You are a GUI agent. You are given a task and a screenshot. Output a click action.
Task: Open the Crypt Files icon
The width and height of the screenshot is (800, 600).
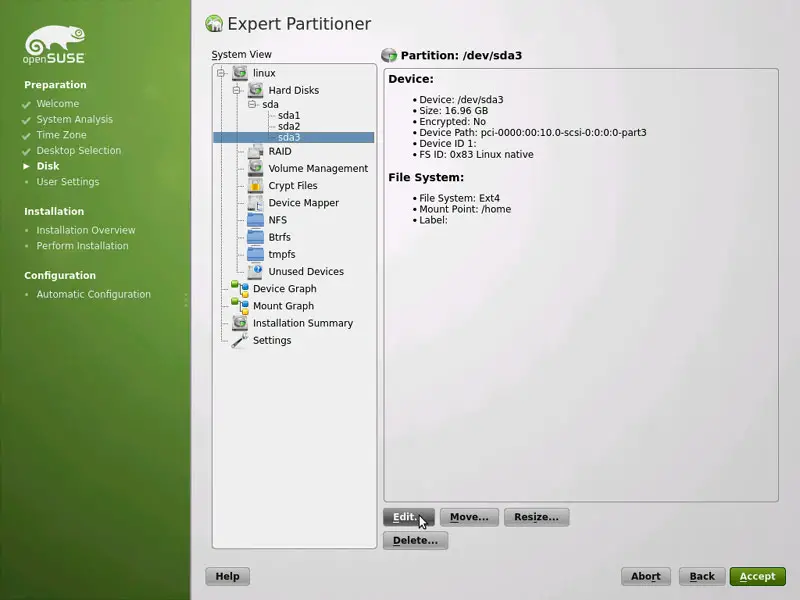tap(255, 185)
